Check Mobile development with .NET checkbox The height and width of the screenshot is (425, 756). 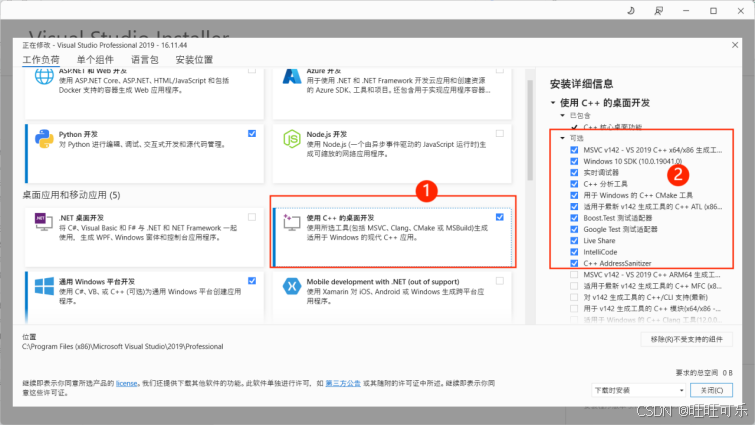[500, 281]
